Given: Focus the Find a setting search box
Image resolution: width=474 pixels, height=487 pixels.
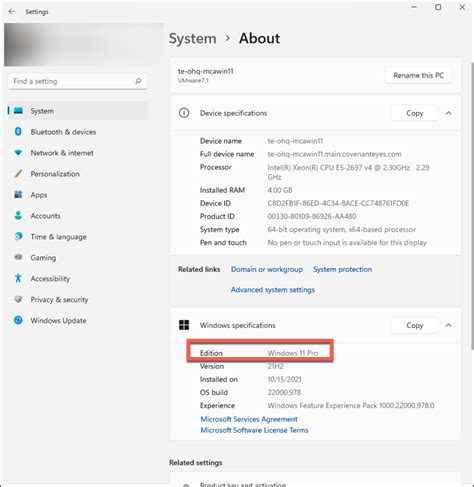Looking at the screenshot, I should tap(78, 81).
